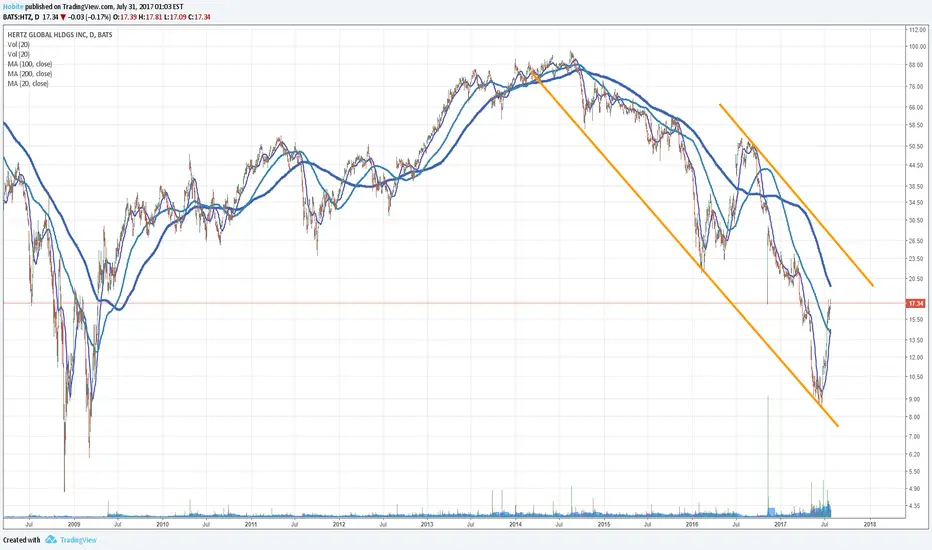Click the O:17.39 open value
The image size is (932, 550).
(125, 17)
